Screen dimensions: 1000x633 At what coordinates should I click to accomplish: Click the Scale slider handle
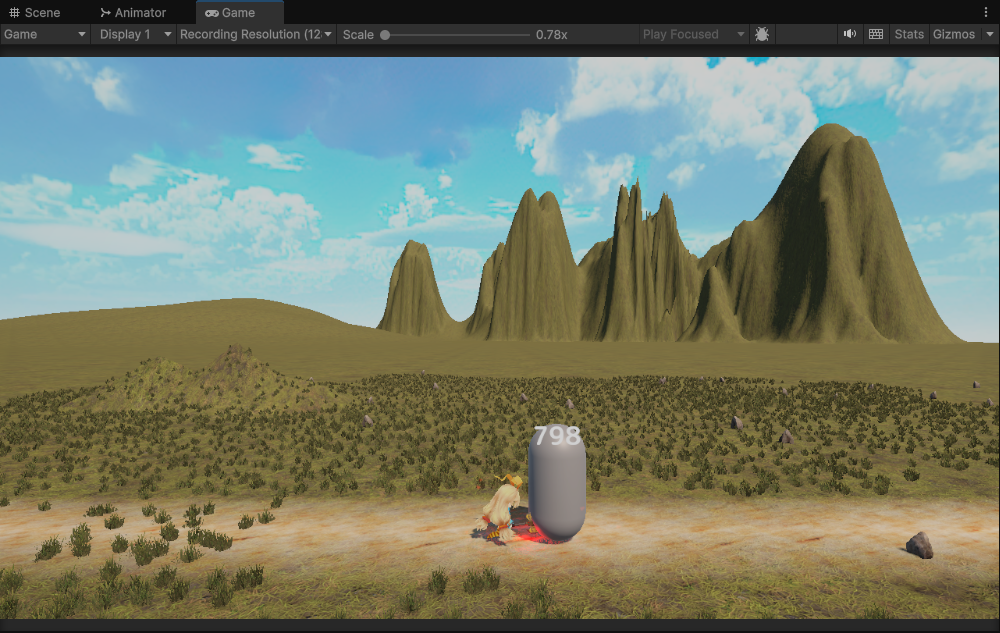point(385,35)
